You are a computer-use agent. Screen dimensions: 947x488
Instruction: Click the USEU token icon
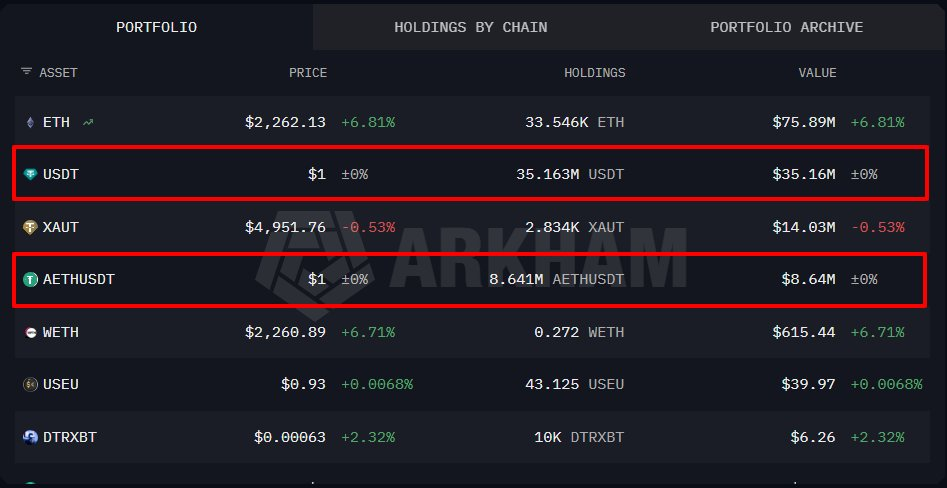click(29, 384)
